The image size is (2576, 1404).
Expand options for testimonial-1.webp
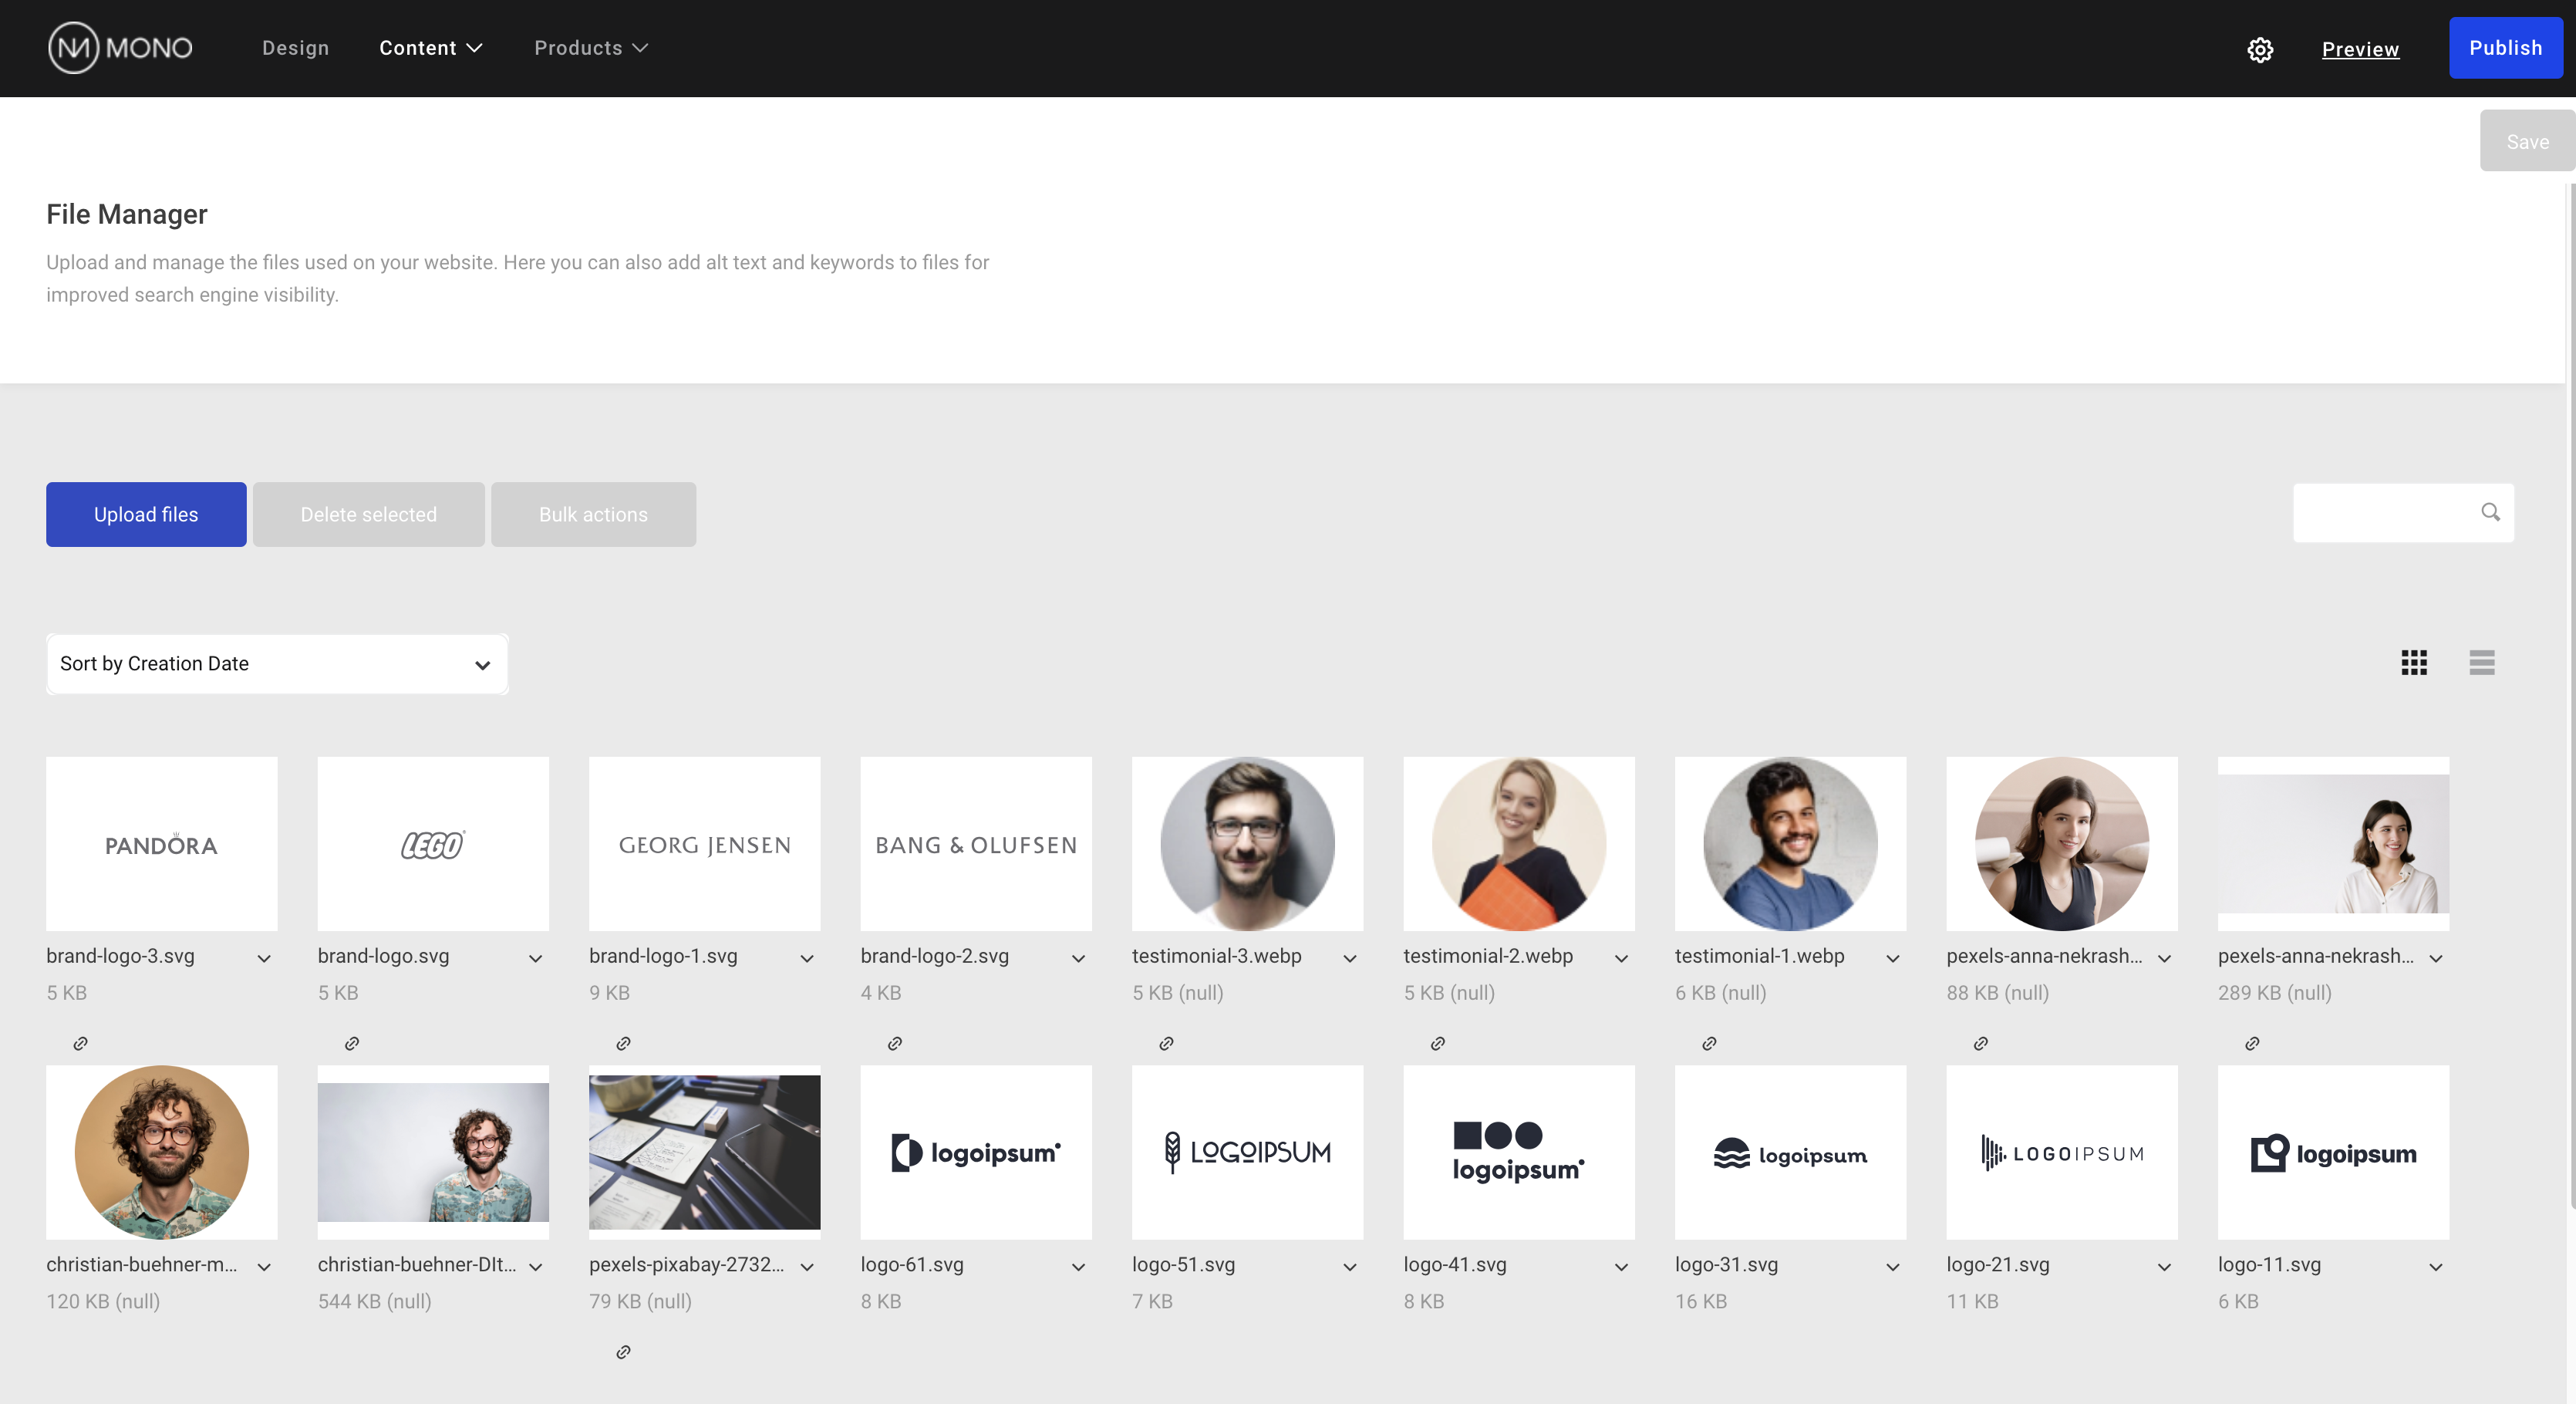click(1893, 958)
